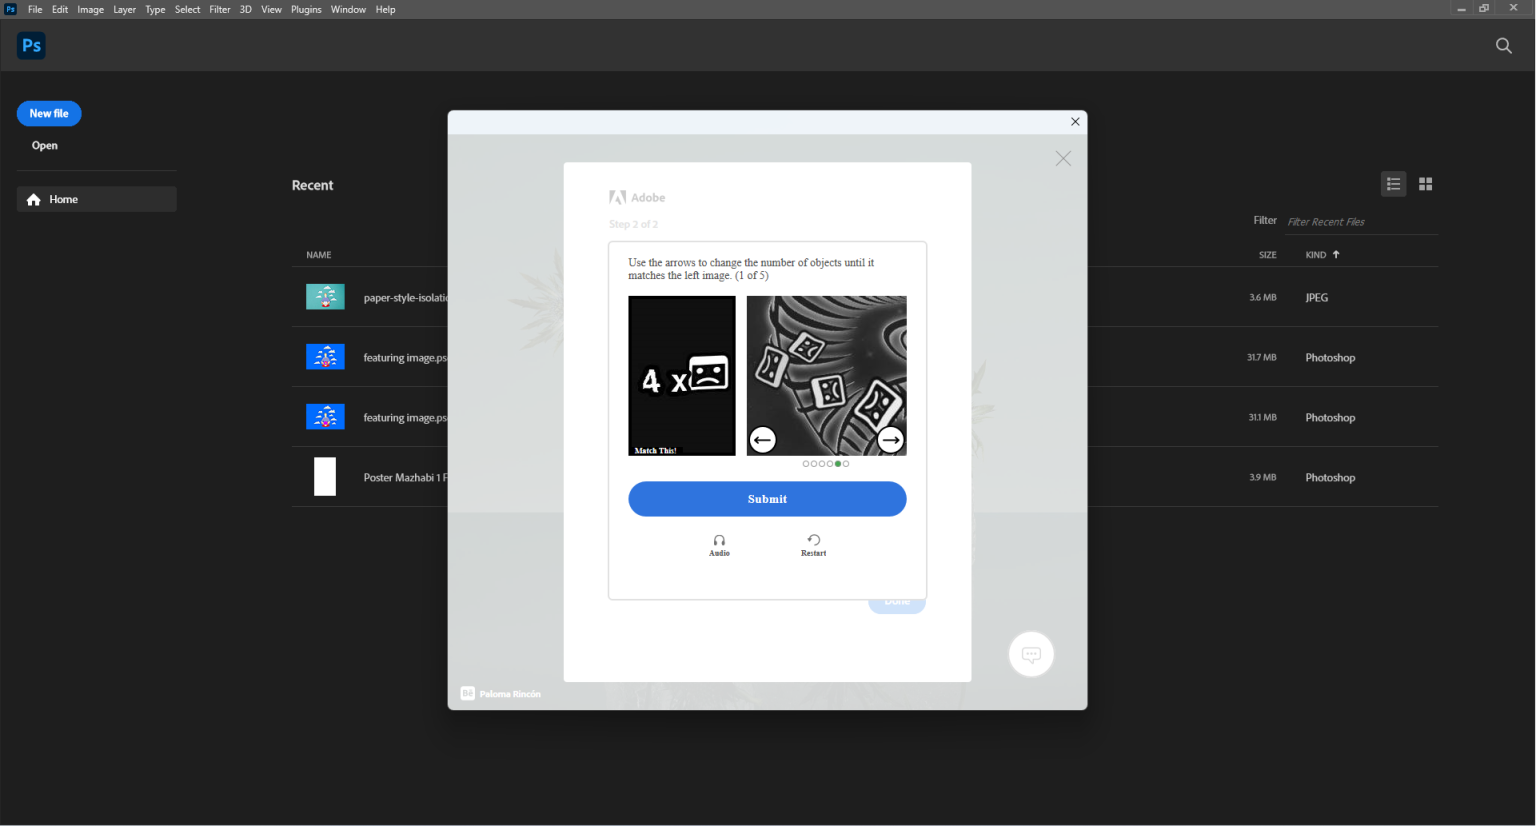Open the Image menu
The width and height of the screenshot is (1536, 826).
[x=90, y=9]
